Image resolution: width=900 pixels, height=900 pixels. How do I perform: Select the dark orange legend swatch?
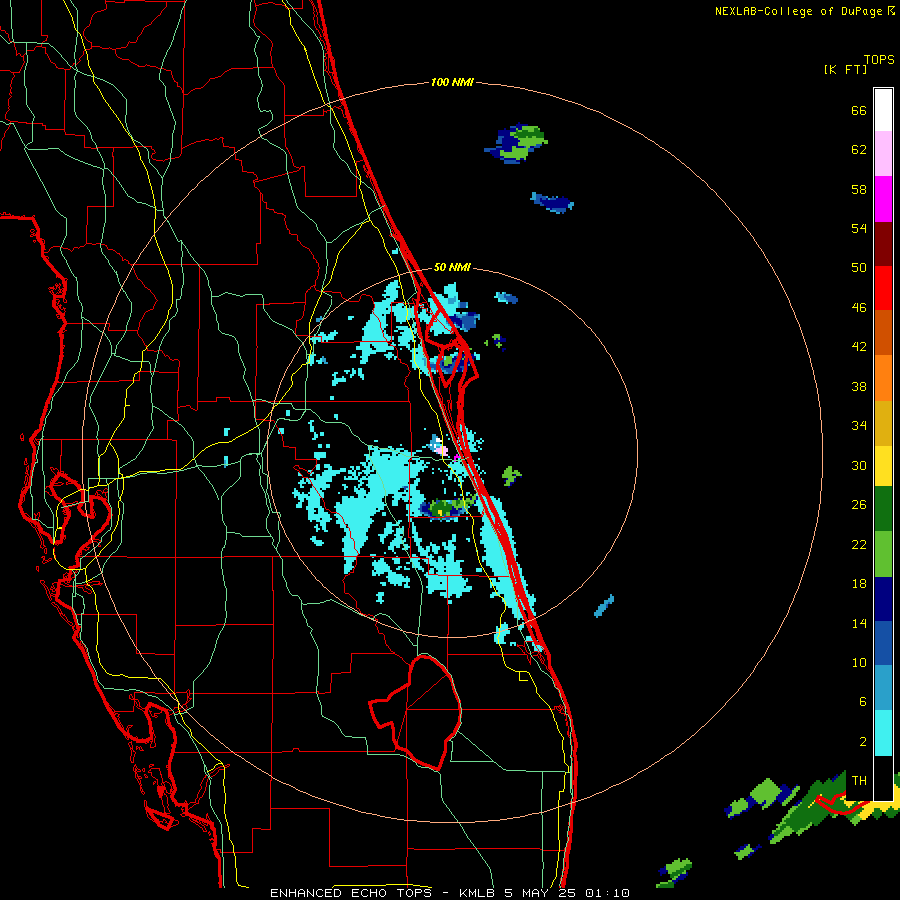coord(883,332)
